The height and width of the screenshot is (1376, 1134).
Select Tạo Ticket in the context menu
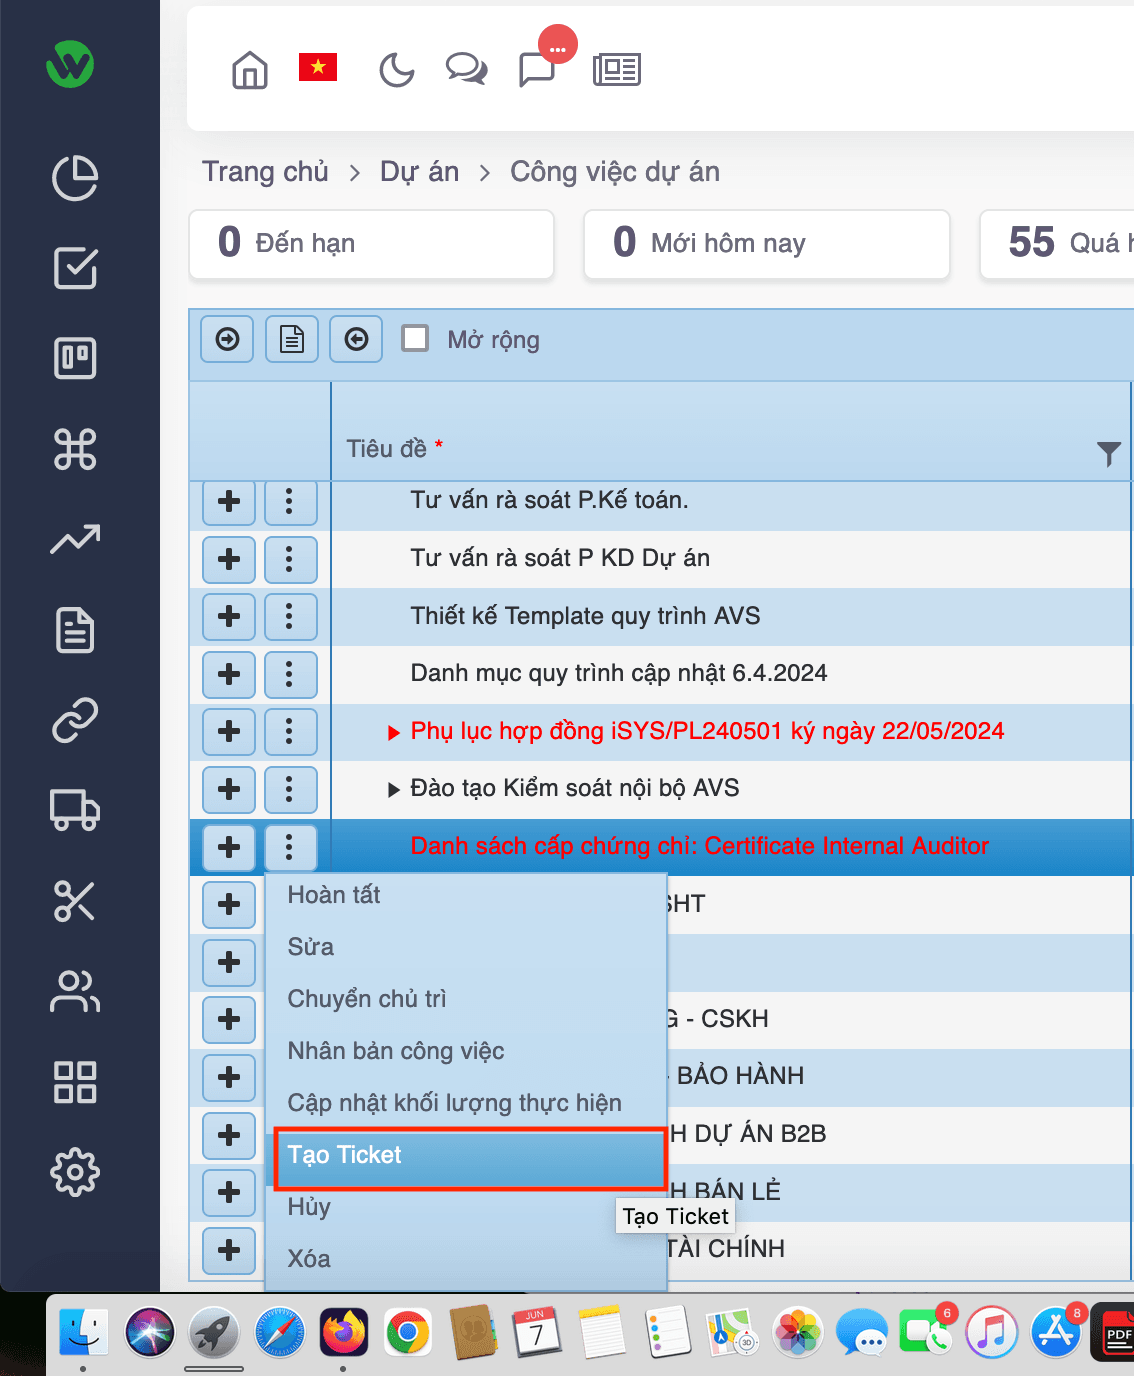(470, 1157)
